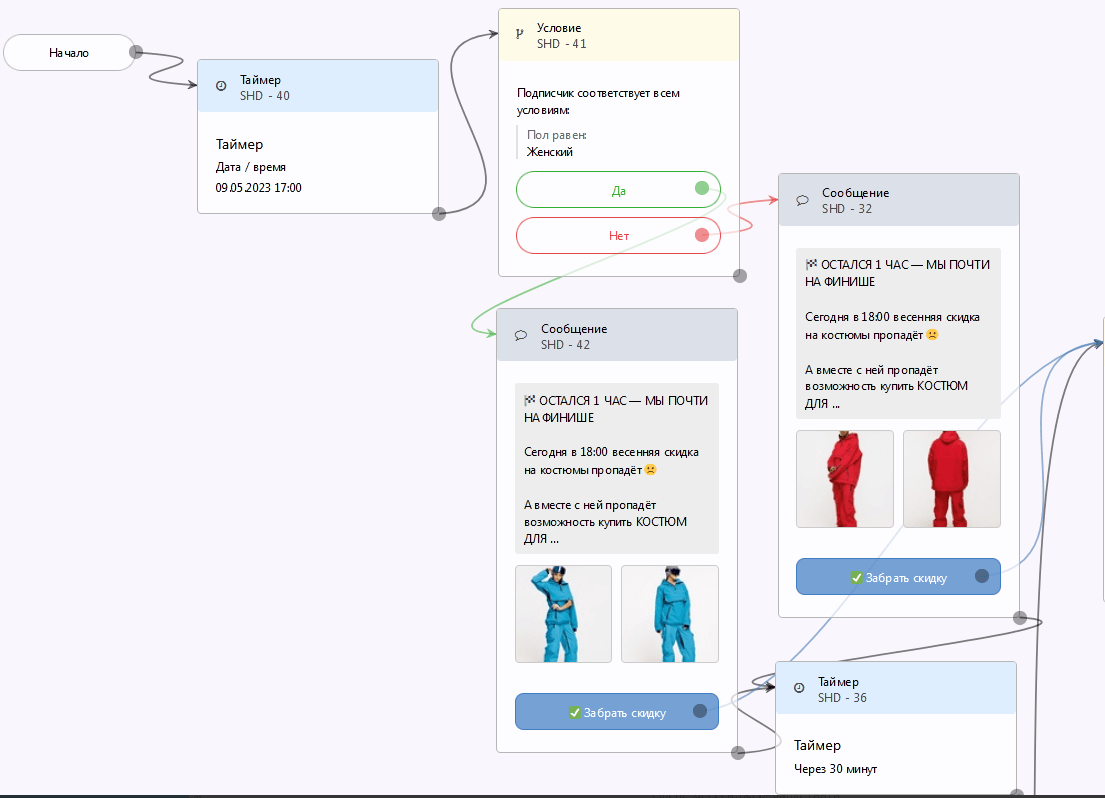Select the Начало start node
The image size is (1105, 798).
tap(68, 53)
